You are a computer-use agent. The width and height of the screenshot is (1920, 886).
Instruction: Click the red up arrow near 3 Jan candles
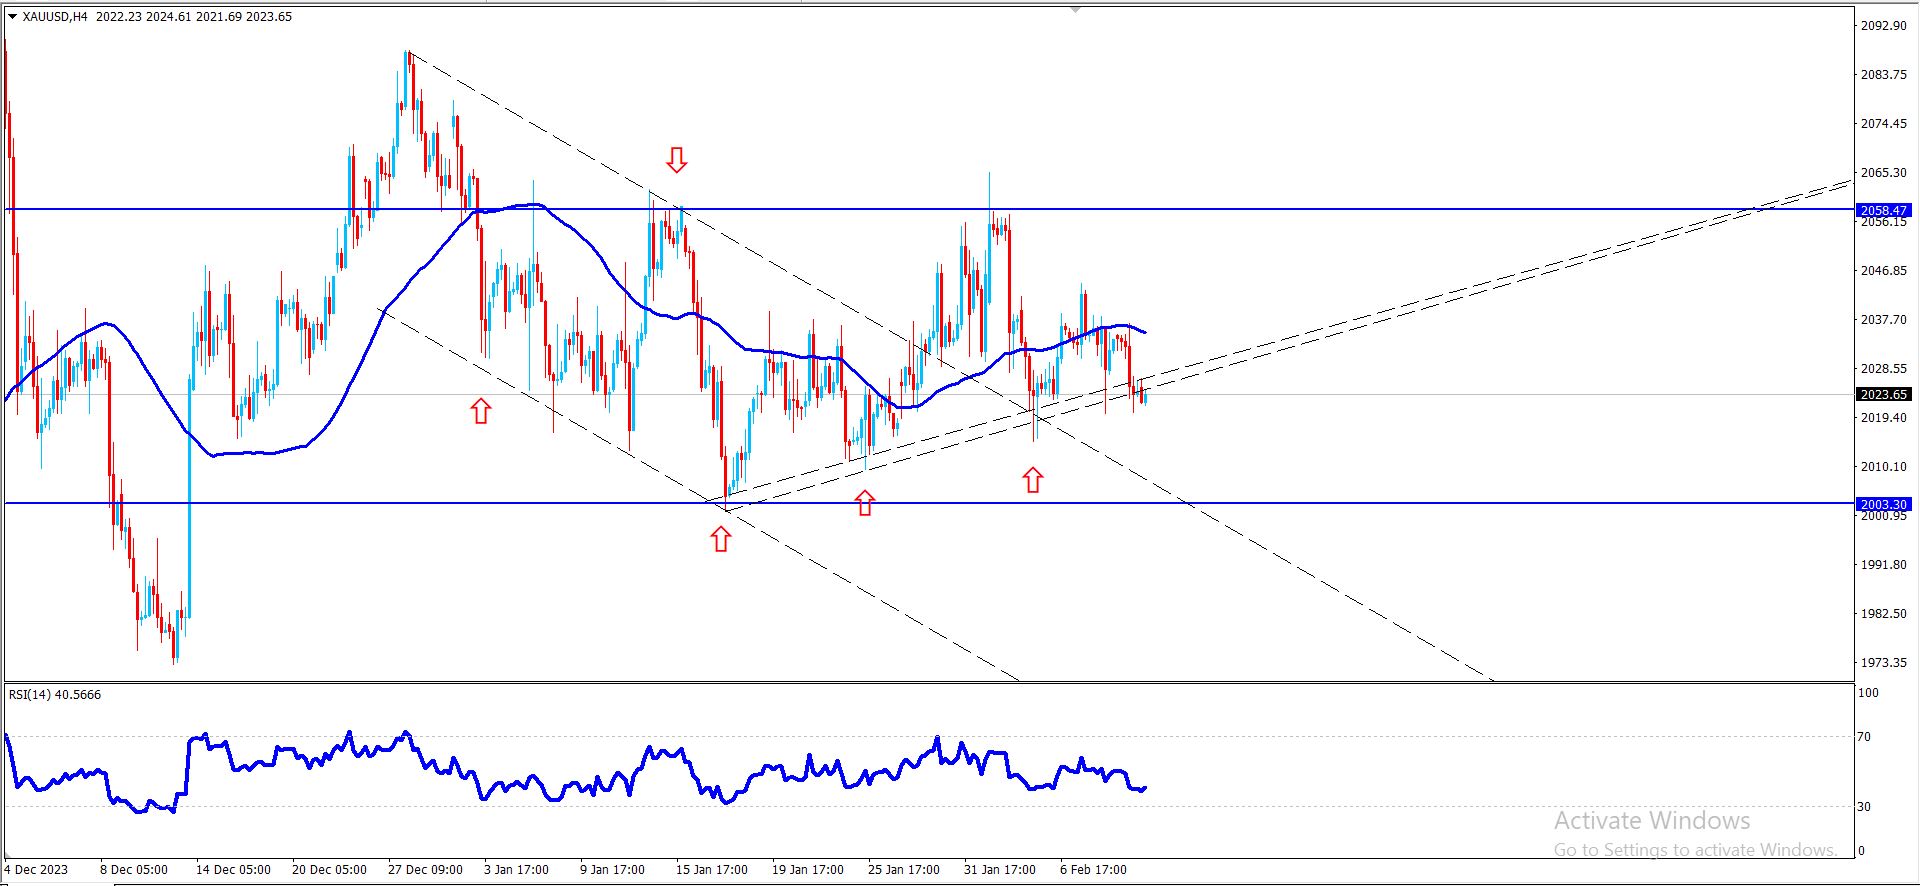click(x=481, y=410)
